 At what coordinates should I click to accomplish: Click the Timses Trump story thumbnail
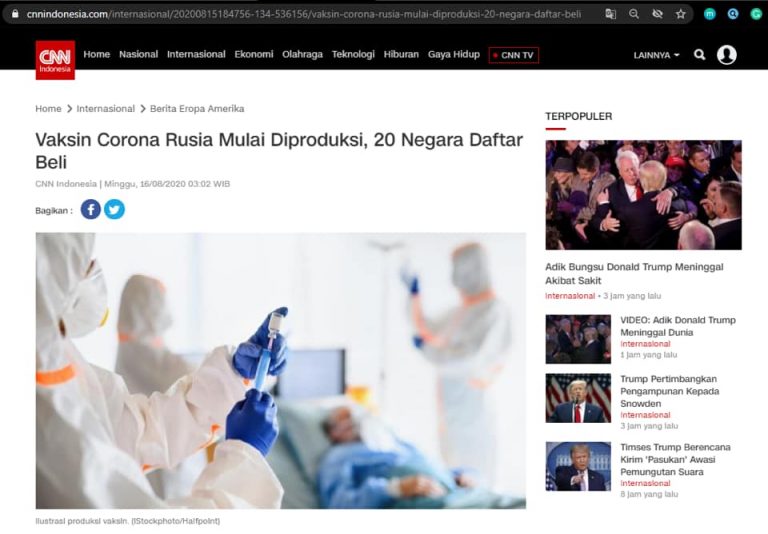(x=578, y=466)
